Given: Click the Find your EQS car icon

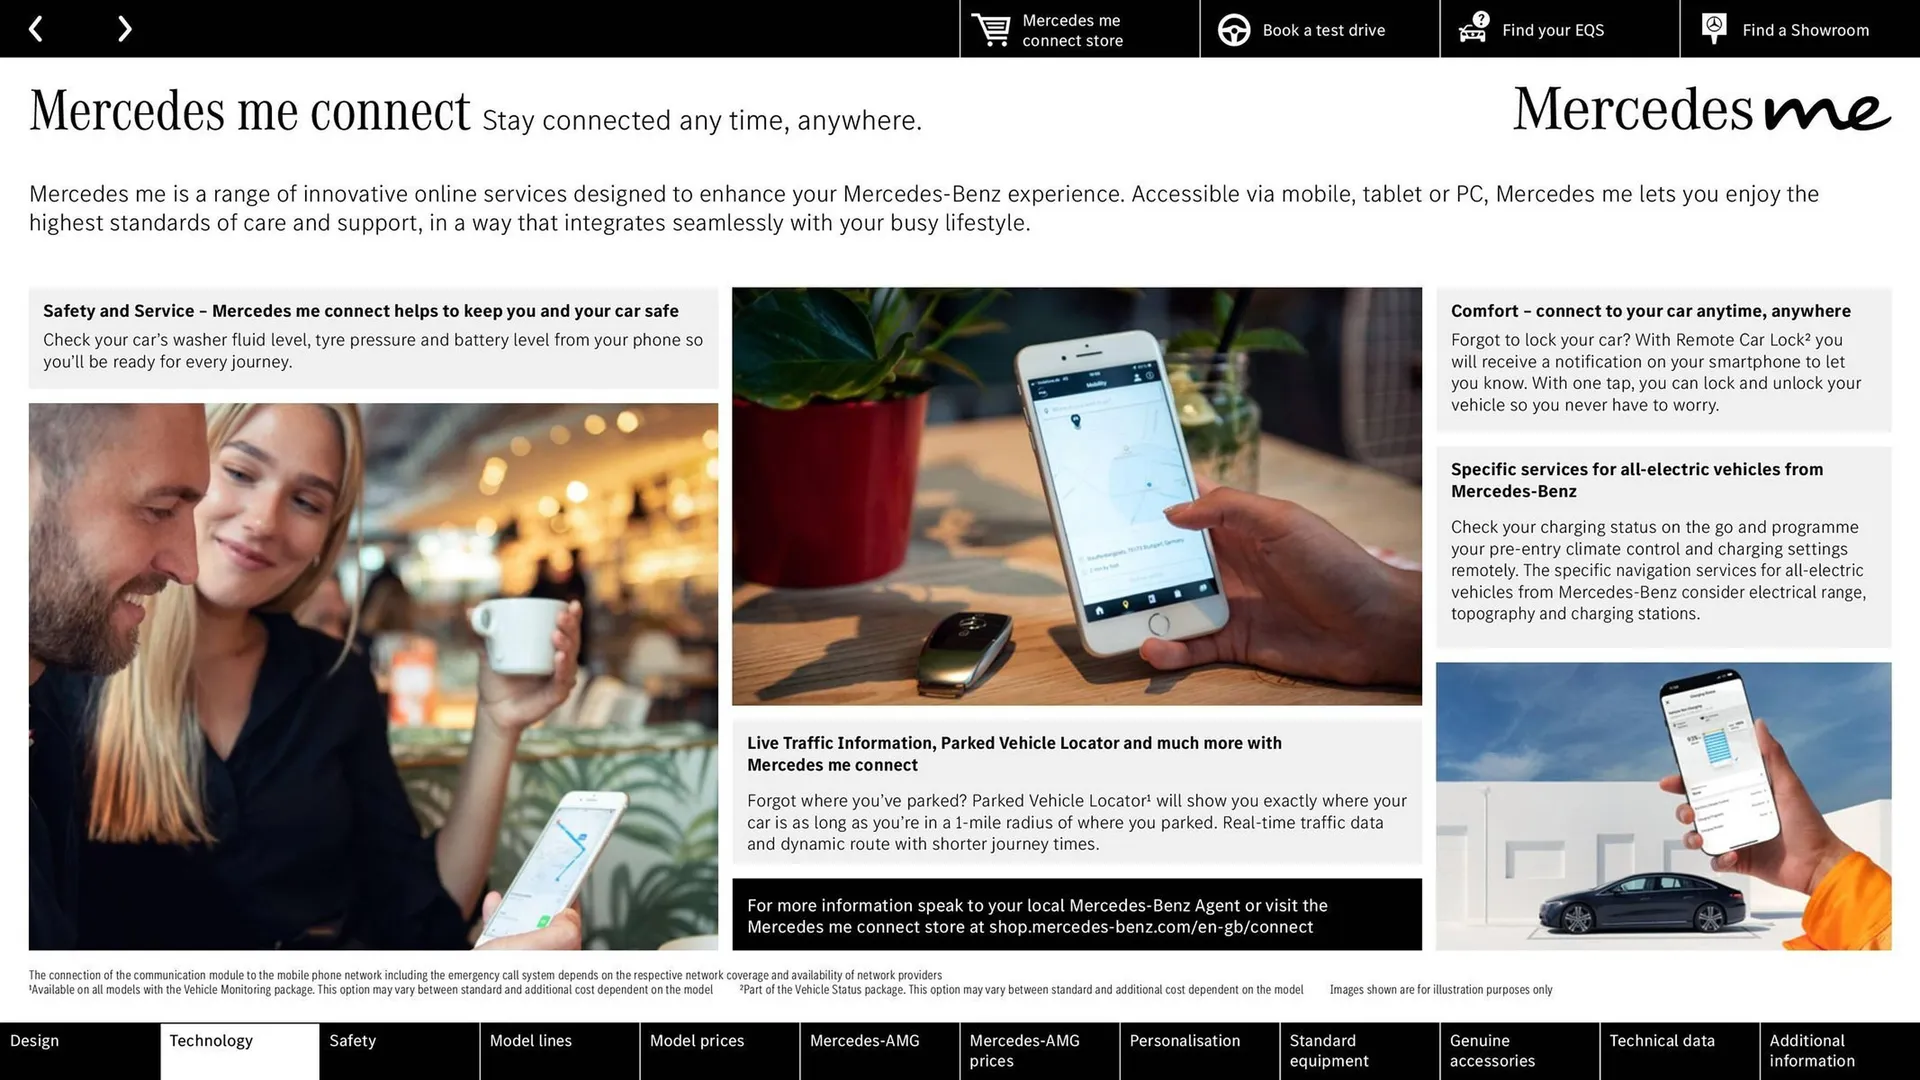Looking at the screenshot, I should point(1470,29).
